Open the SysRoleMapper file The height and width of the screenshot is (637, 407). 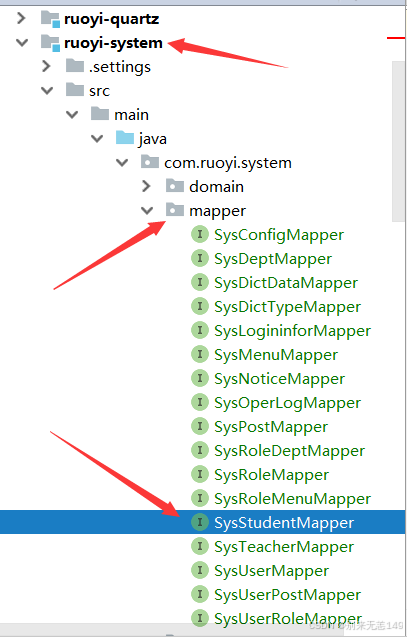pyautogui.click(x=272, y=474)
